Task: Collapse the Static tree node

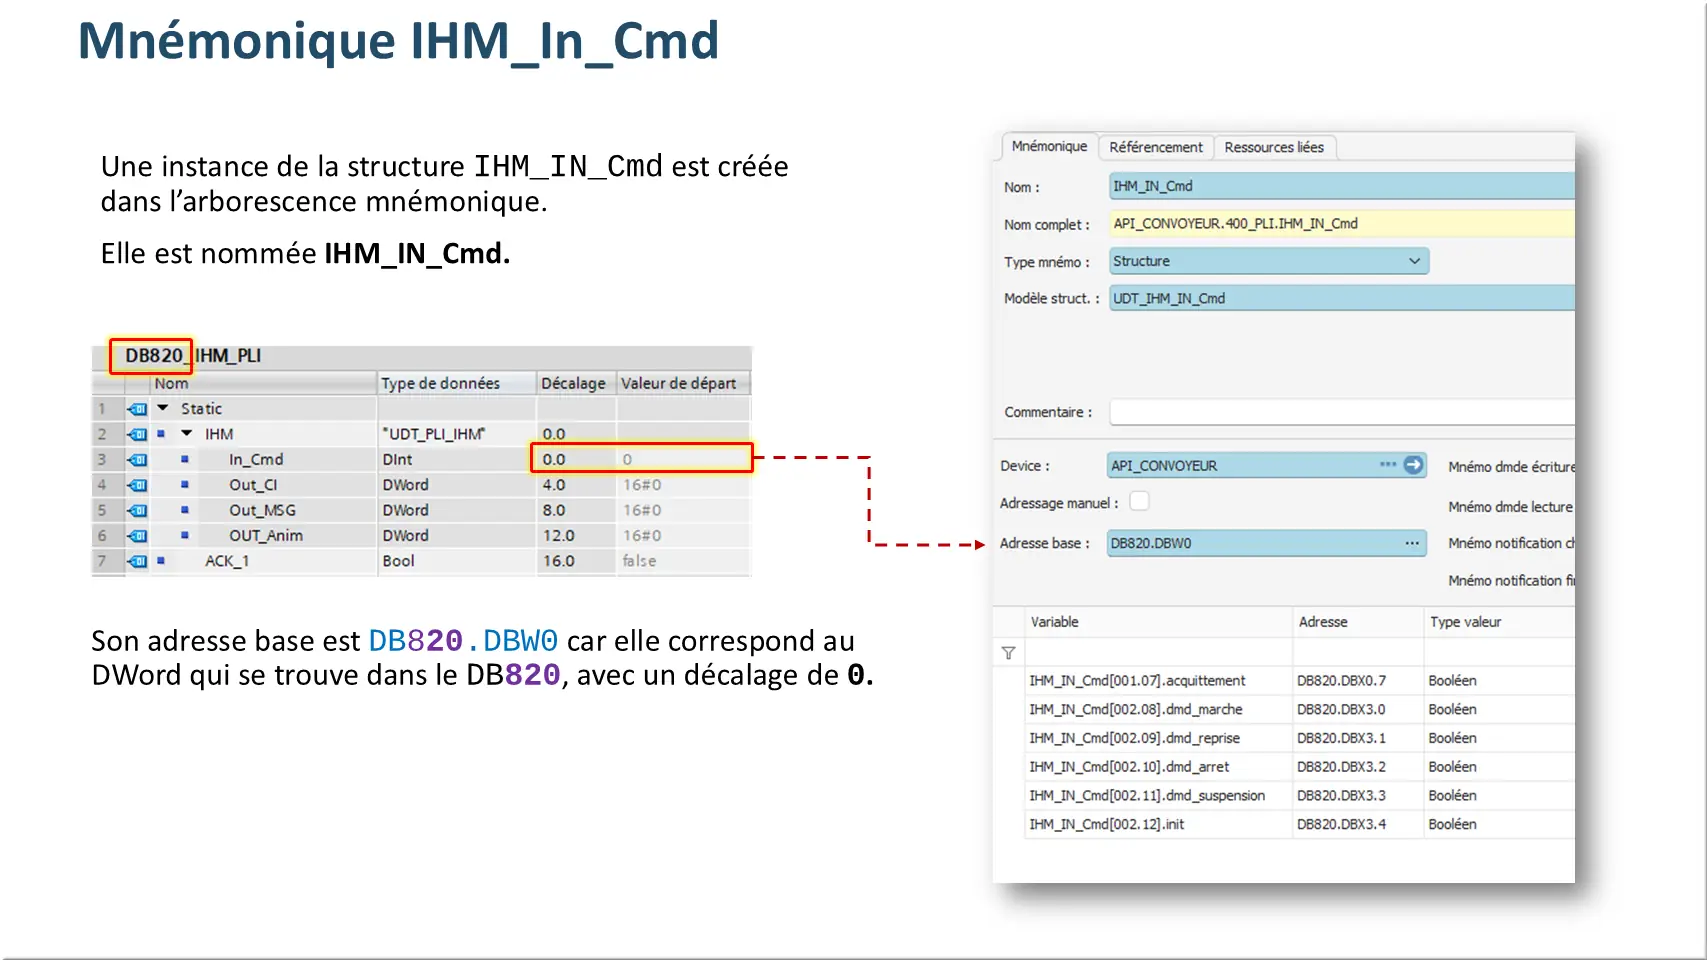Action: point(163,408)
